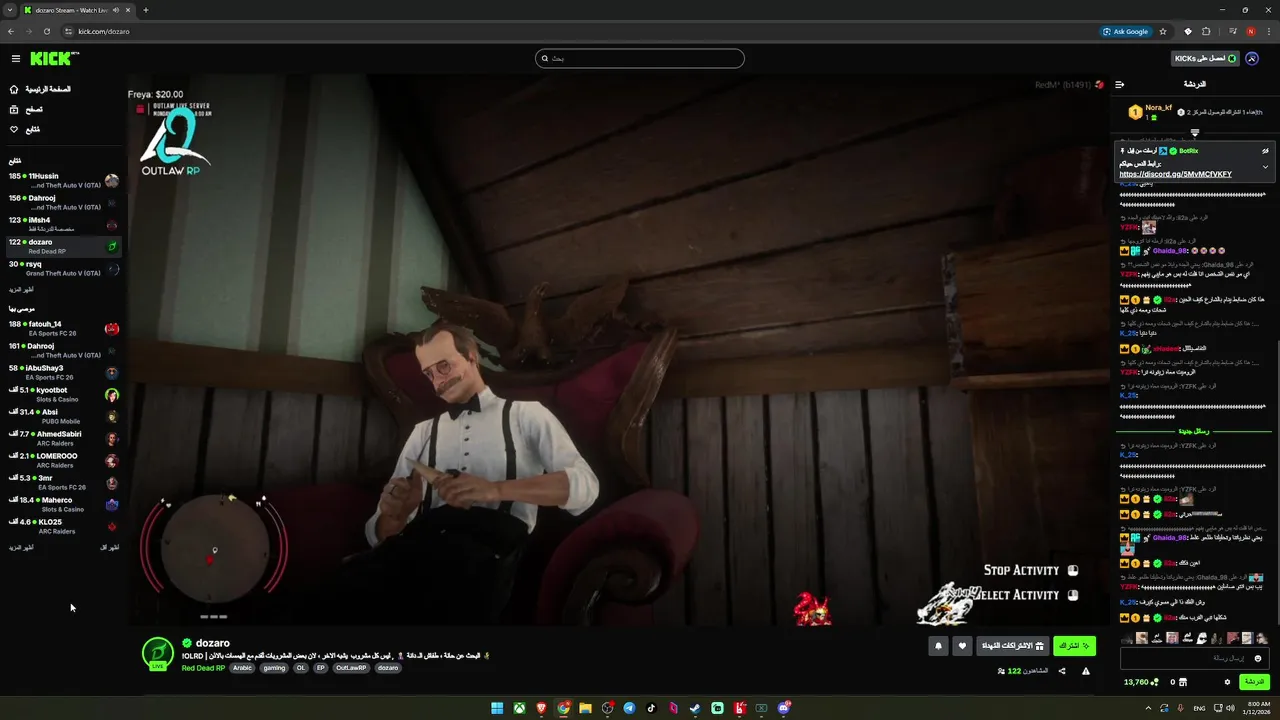
Task: Toggle follow heart button
Action: tap(962, 646)
